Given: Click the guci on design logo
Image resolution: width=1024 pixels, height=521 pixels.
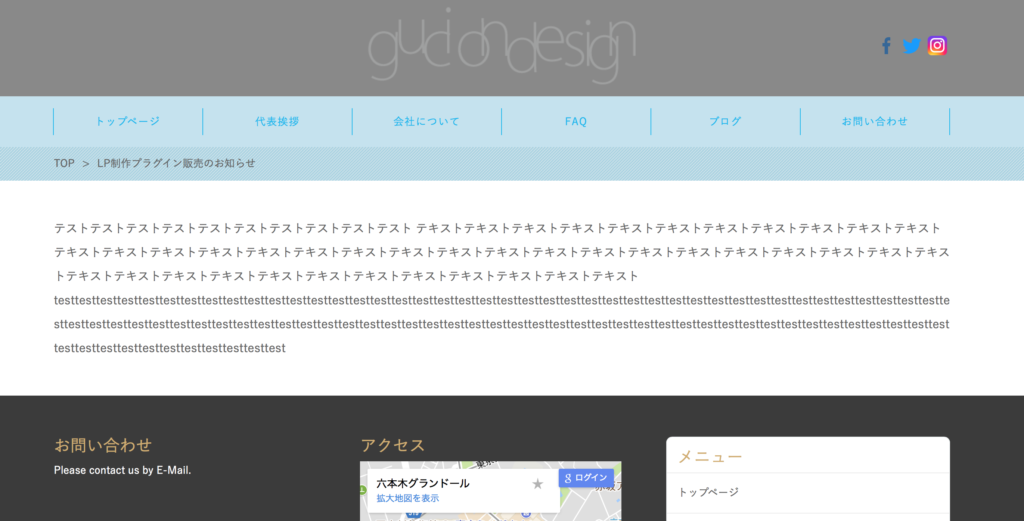Looking at the screenshot, I should [502, 49].
